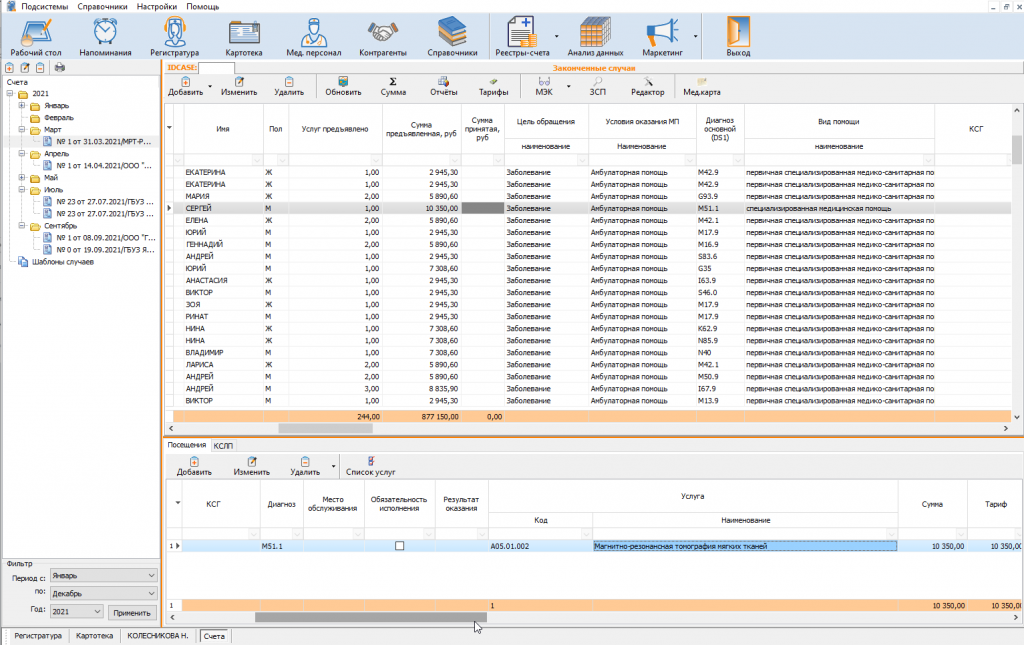Open Мед.карта from the cases toolbar
The width and height of the screenshot is (1024, 645).
click(x=702, y=85)
